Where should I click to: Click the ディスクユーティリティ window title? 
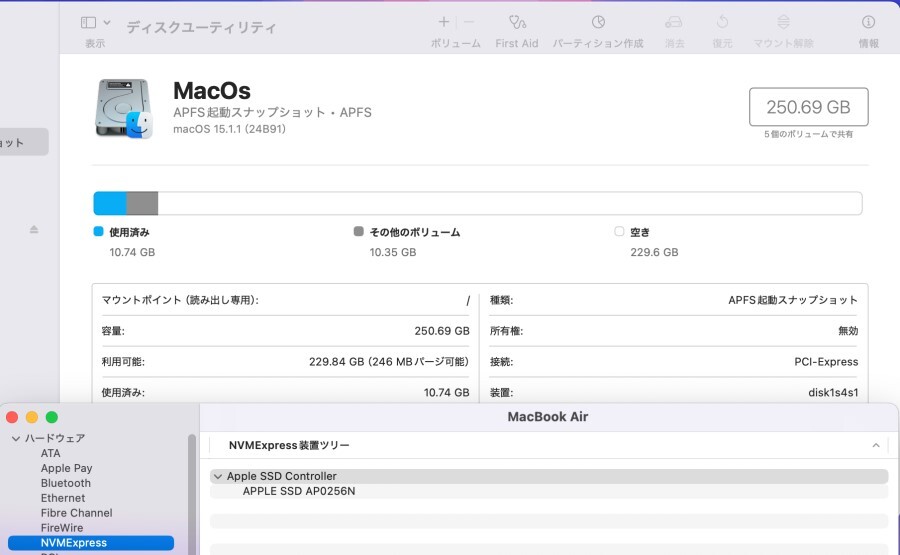click(201, 27)
